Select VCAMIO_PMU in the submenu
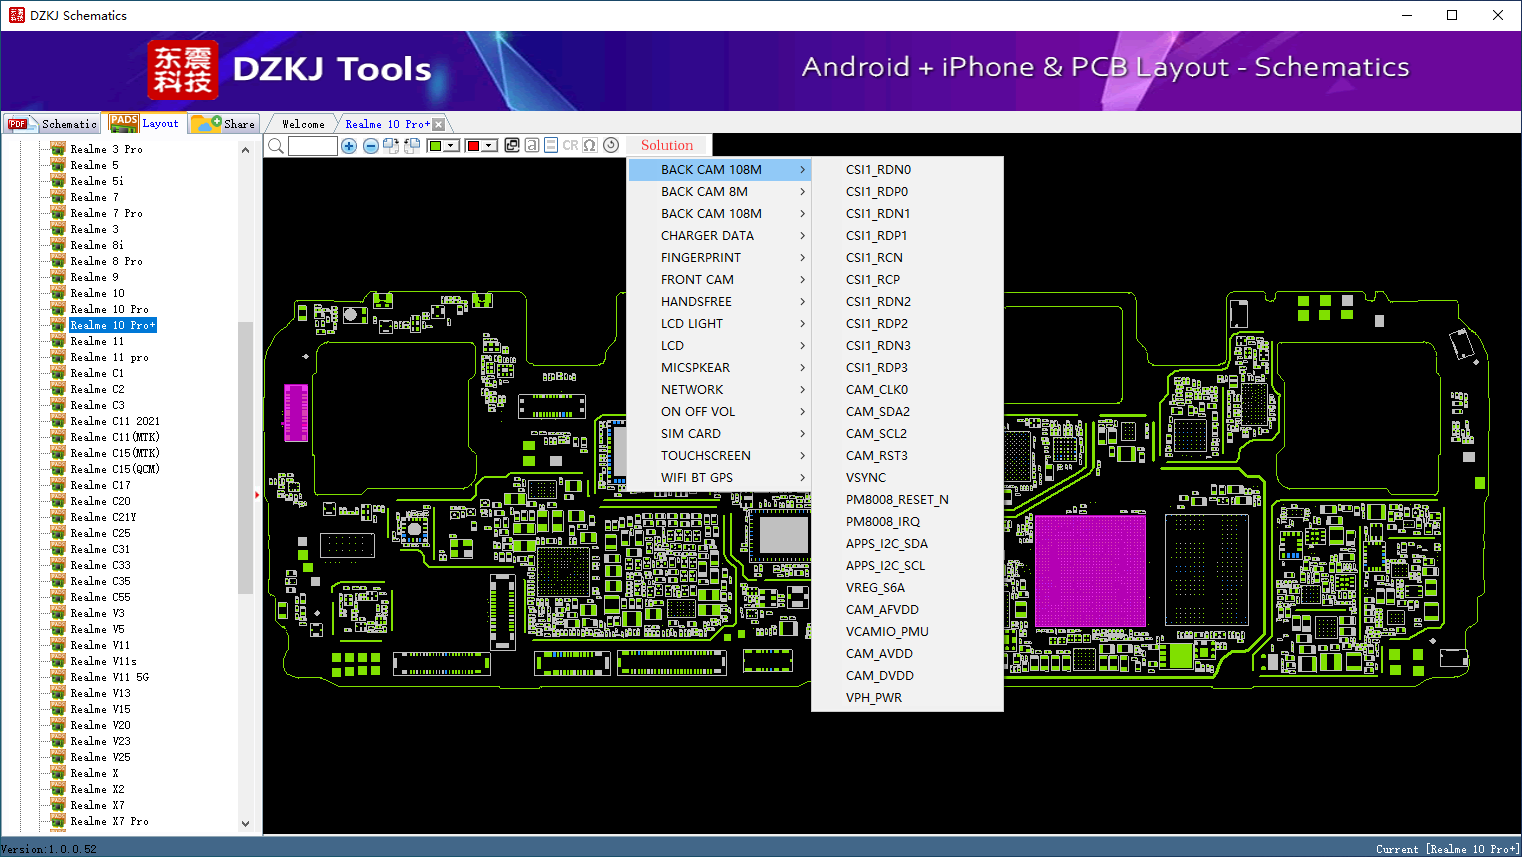Viewport: 1522px width, 857px height. (907, 632)
